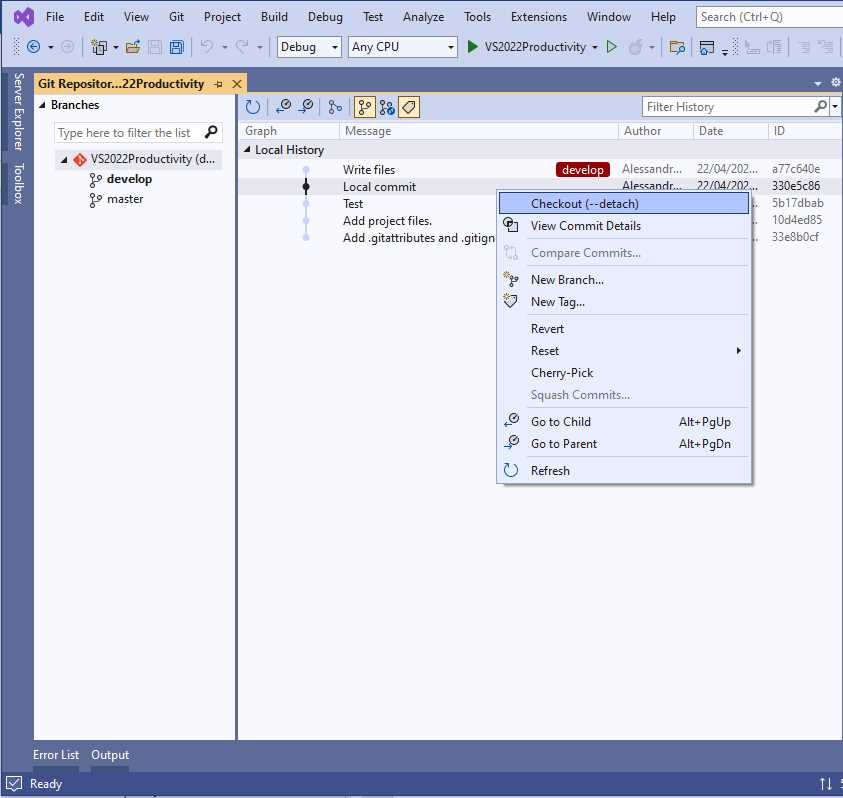Click the Filter History input field
843x798 pixels.
728,106
